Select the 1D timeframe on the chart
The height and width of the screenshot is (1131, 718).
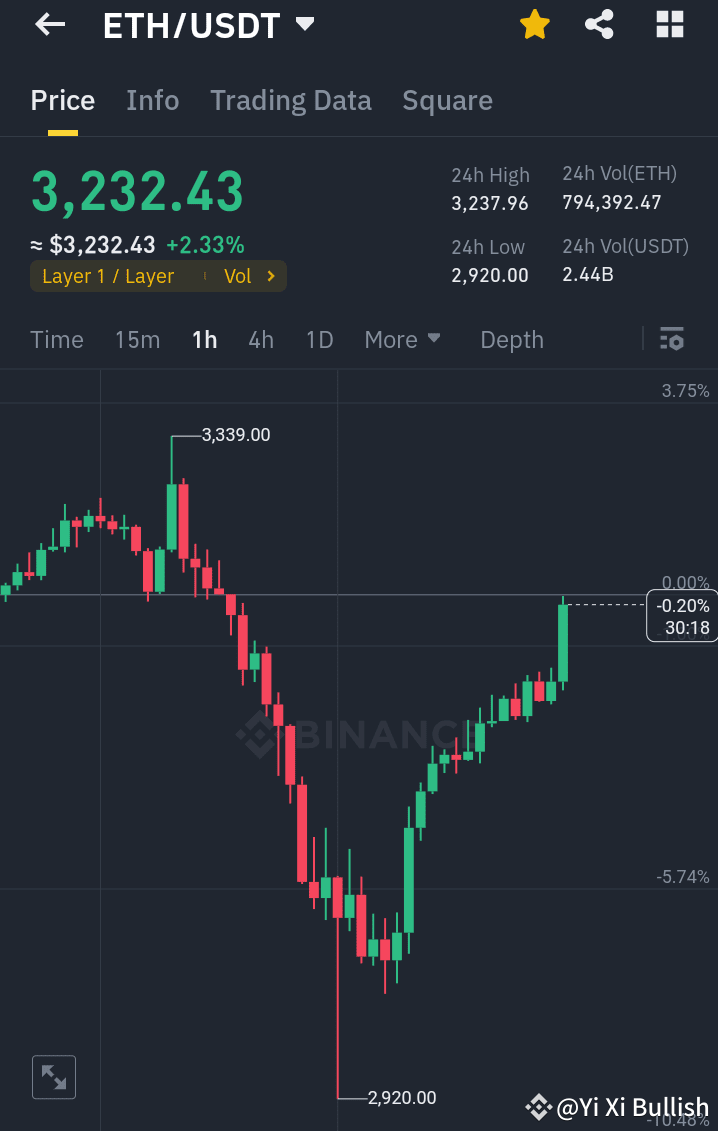(319, 340)
